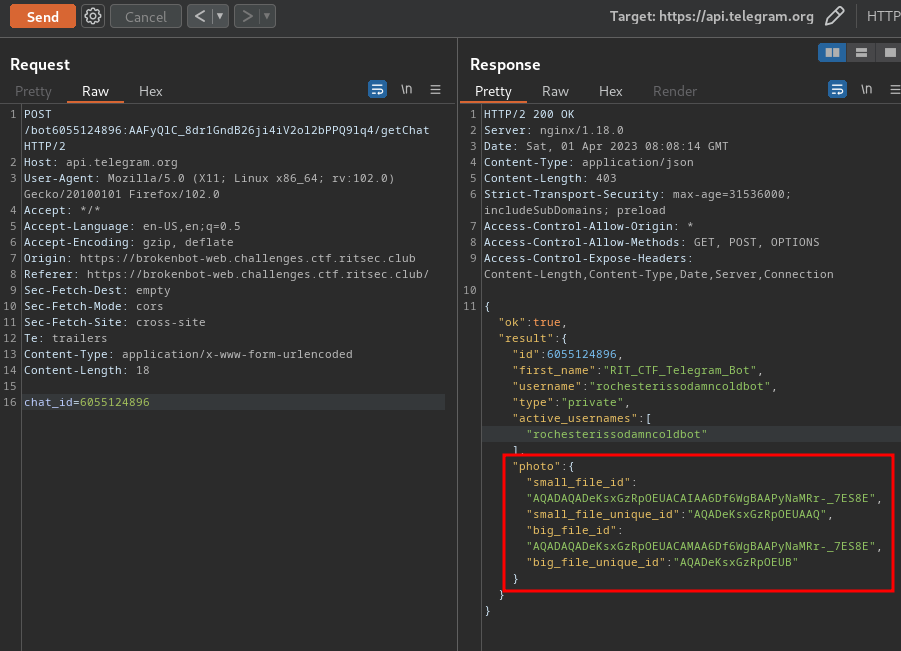Click the "type":"private" JSON line
901x651 pixels.
571,402
